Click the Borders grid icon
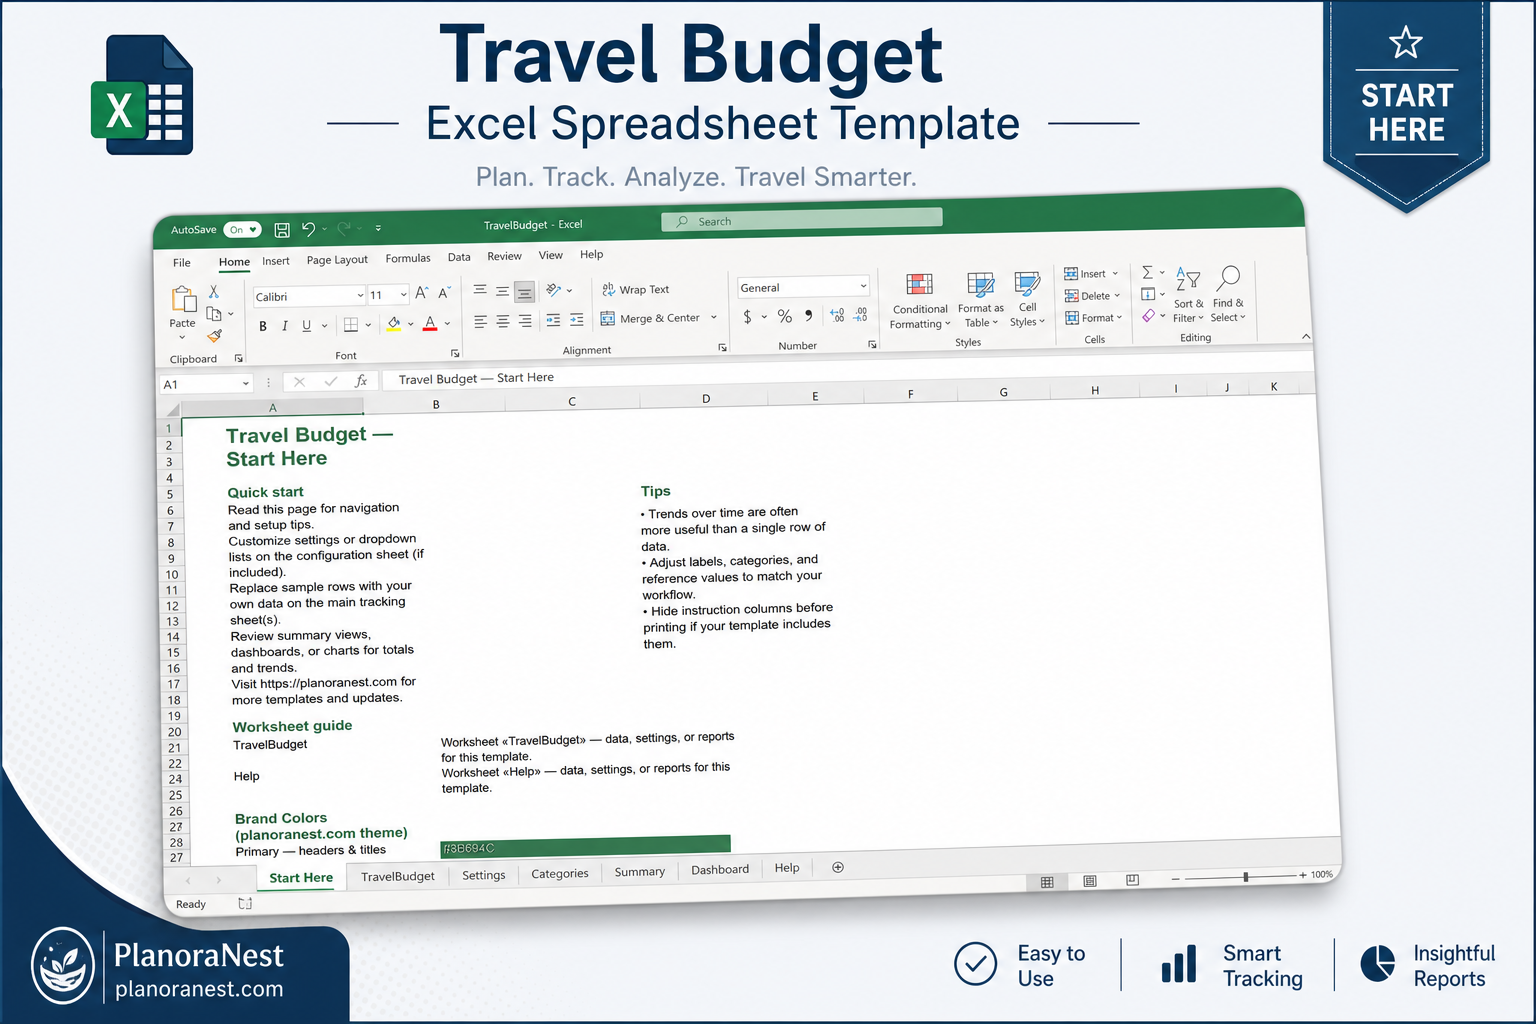This screenshot has height=1024, width=1536. pos(351,324)
